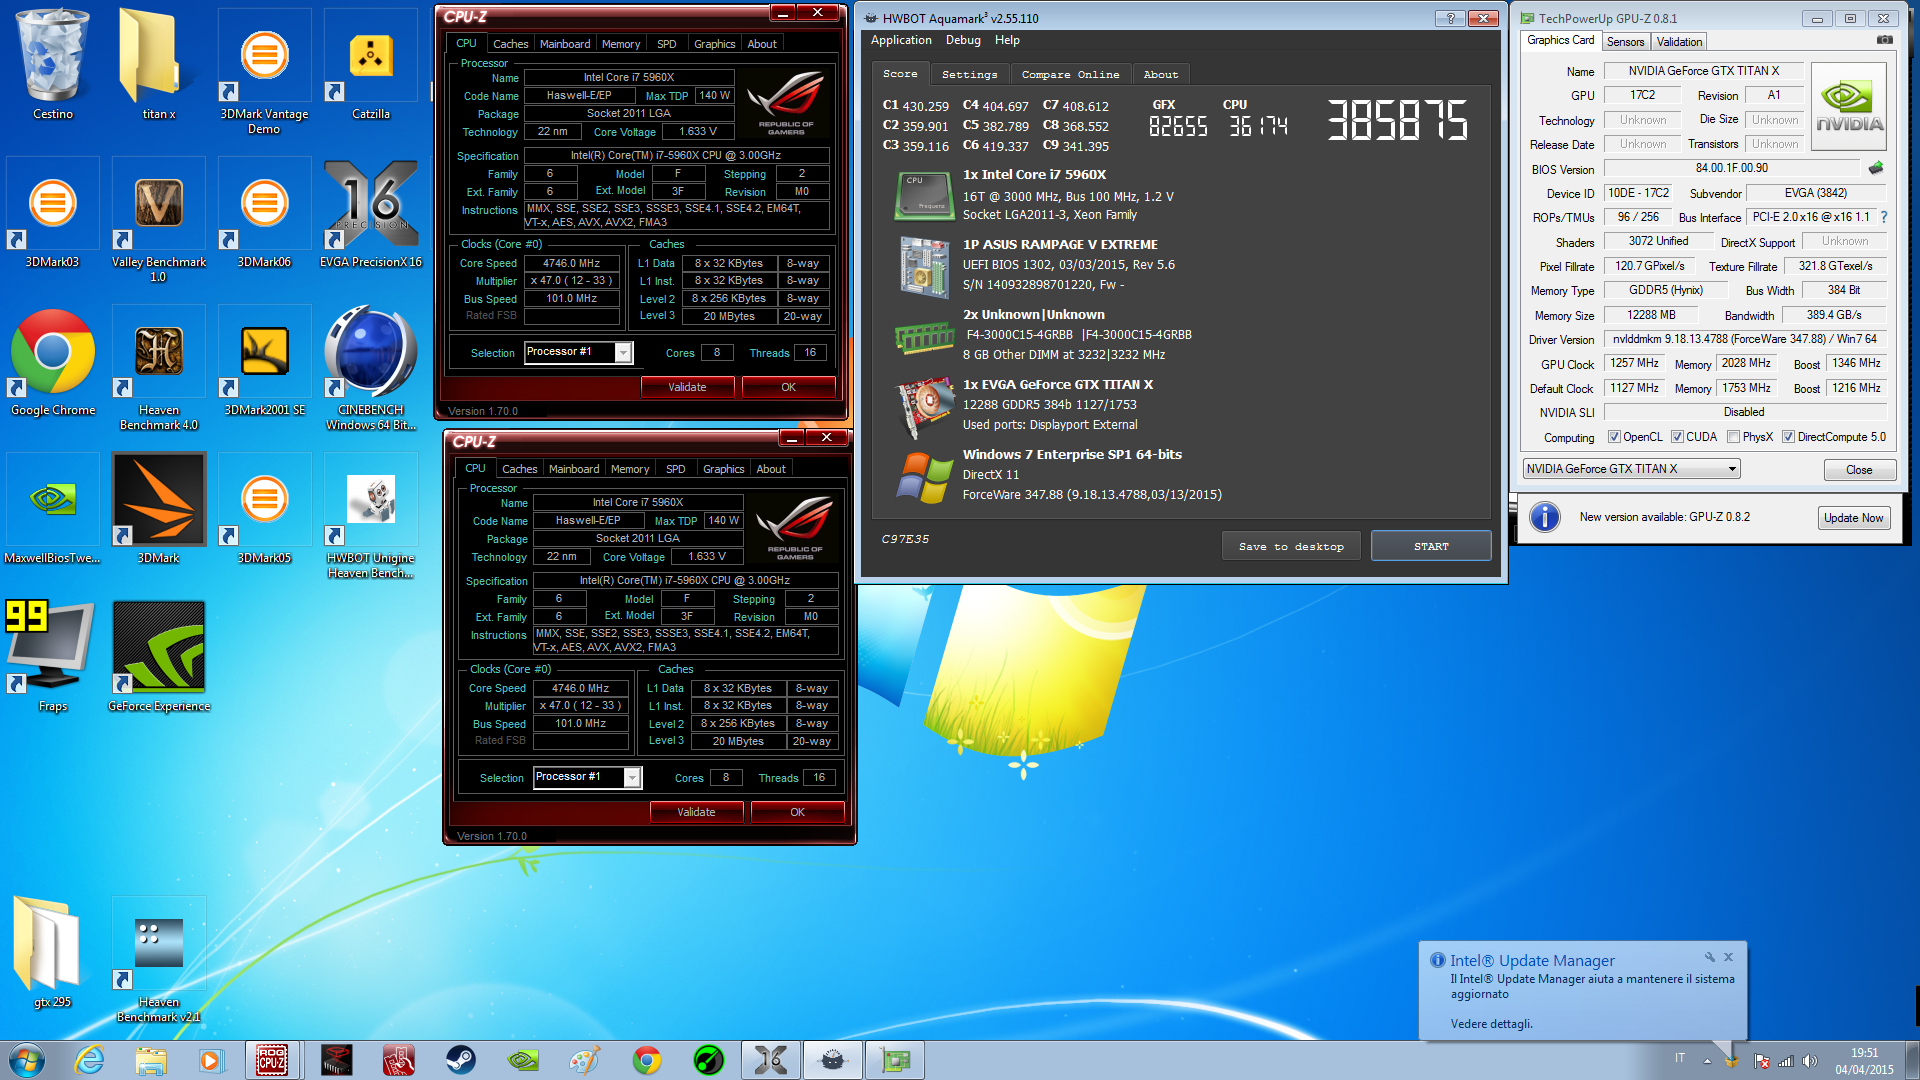
Task: Open the gtx 295 folder
Action: [53, 951]
